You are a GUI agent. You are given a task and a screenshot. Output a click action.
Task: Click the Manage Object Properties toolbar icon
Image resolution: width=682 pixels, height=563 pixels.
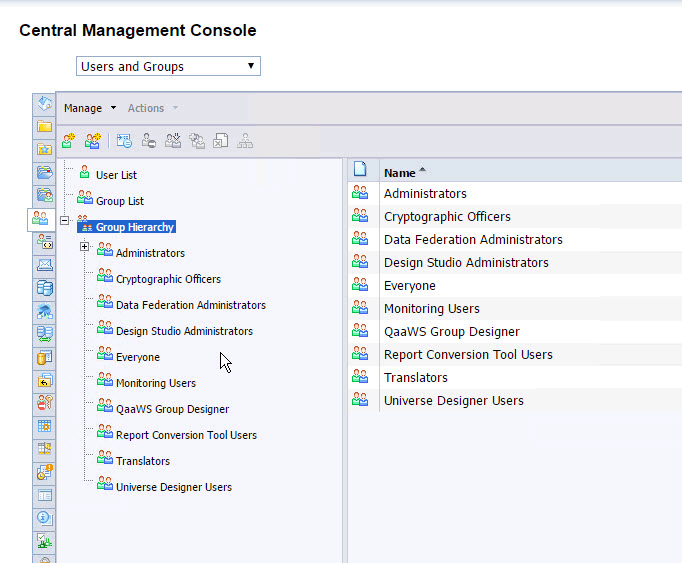[x=124, y=141]
